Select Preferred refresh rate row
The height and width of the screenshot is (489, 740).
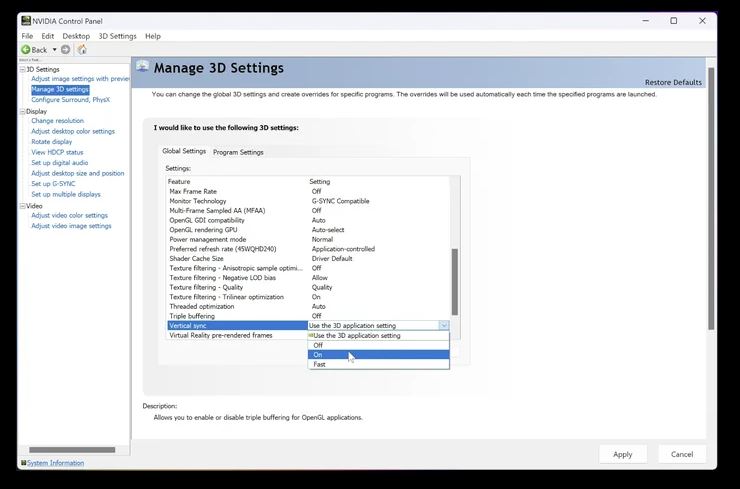pyautogui.click(x=308, y=249)
